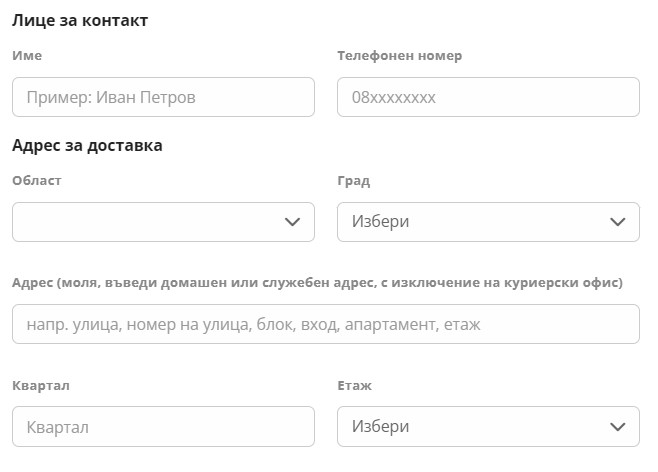Click the long 'Адрес' instruction label

(x=317, y=283)
